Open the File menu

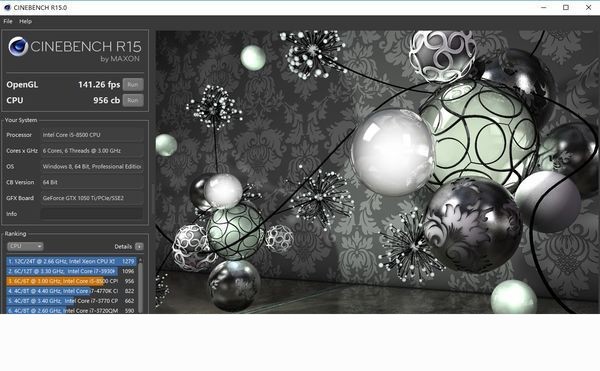(x=8, y=21)
